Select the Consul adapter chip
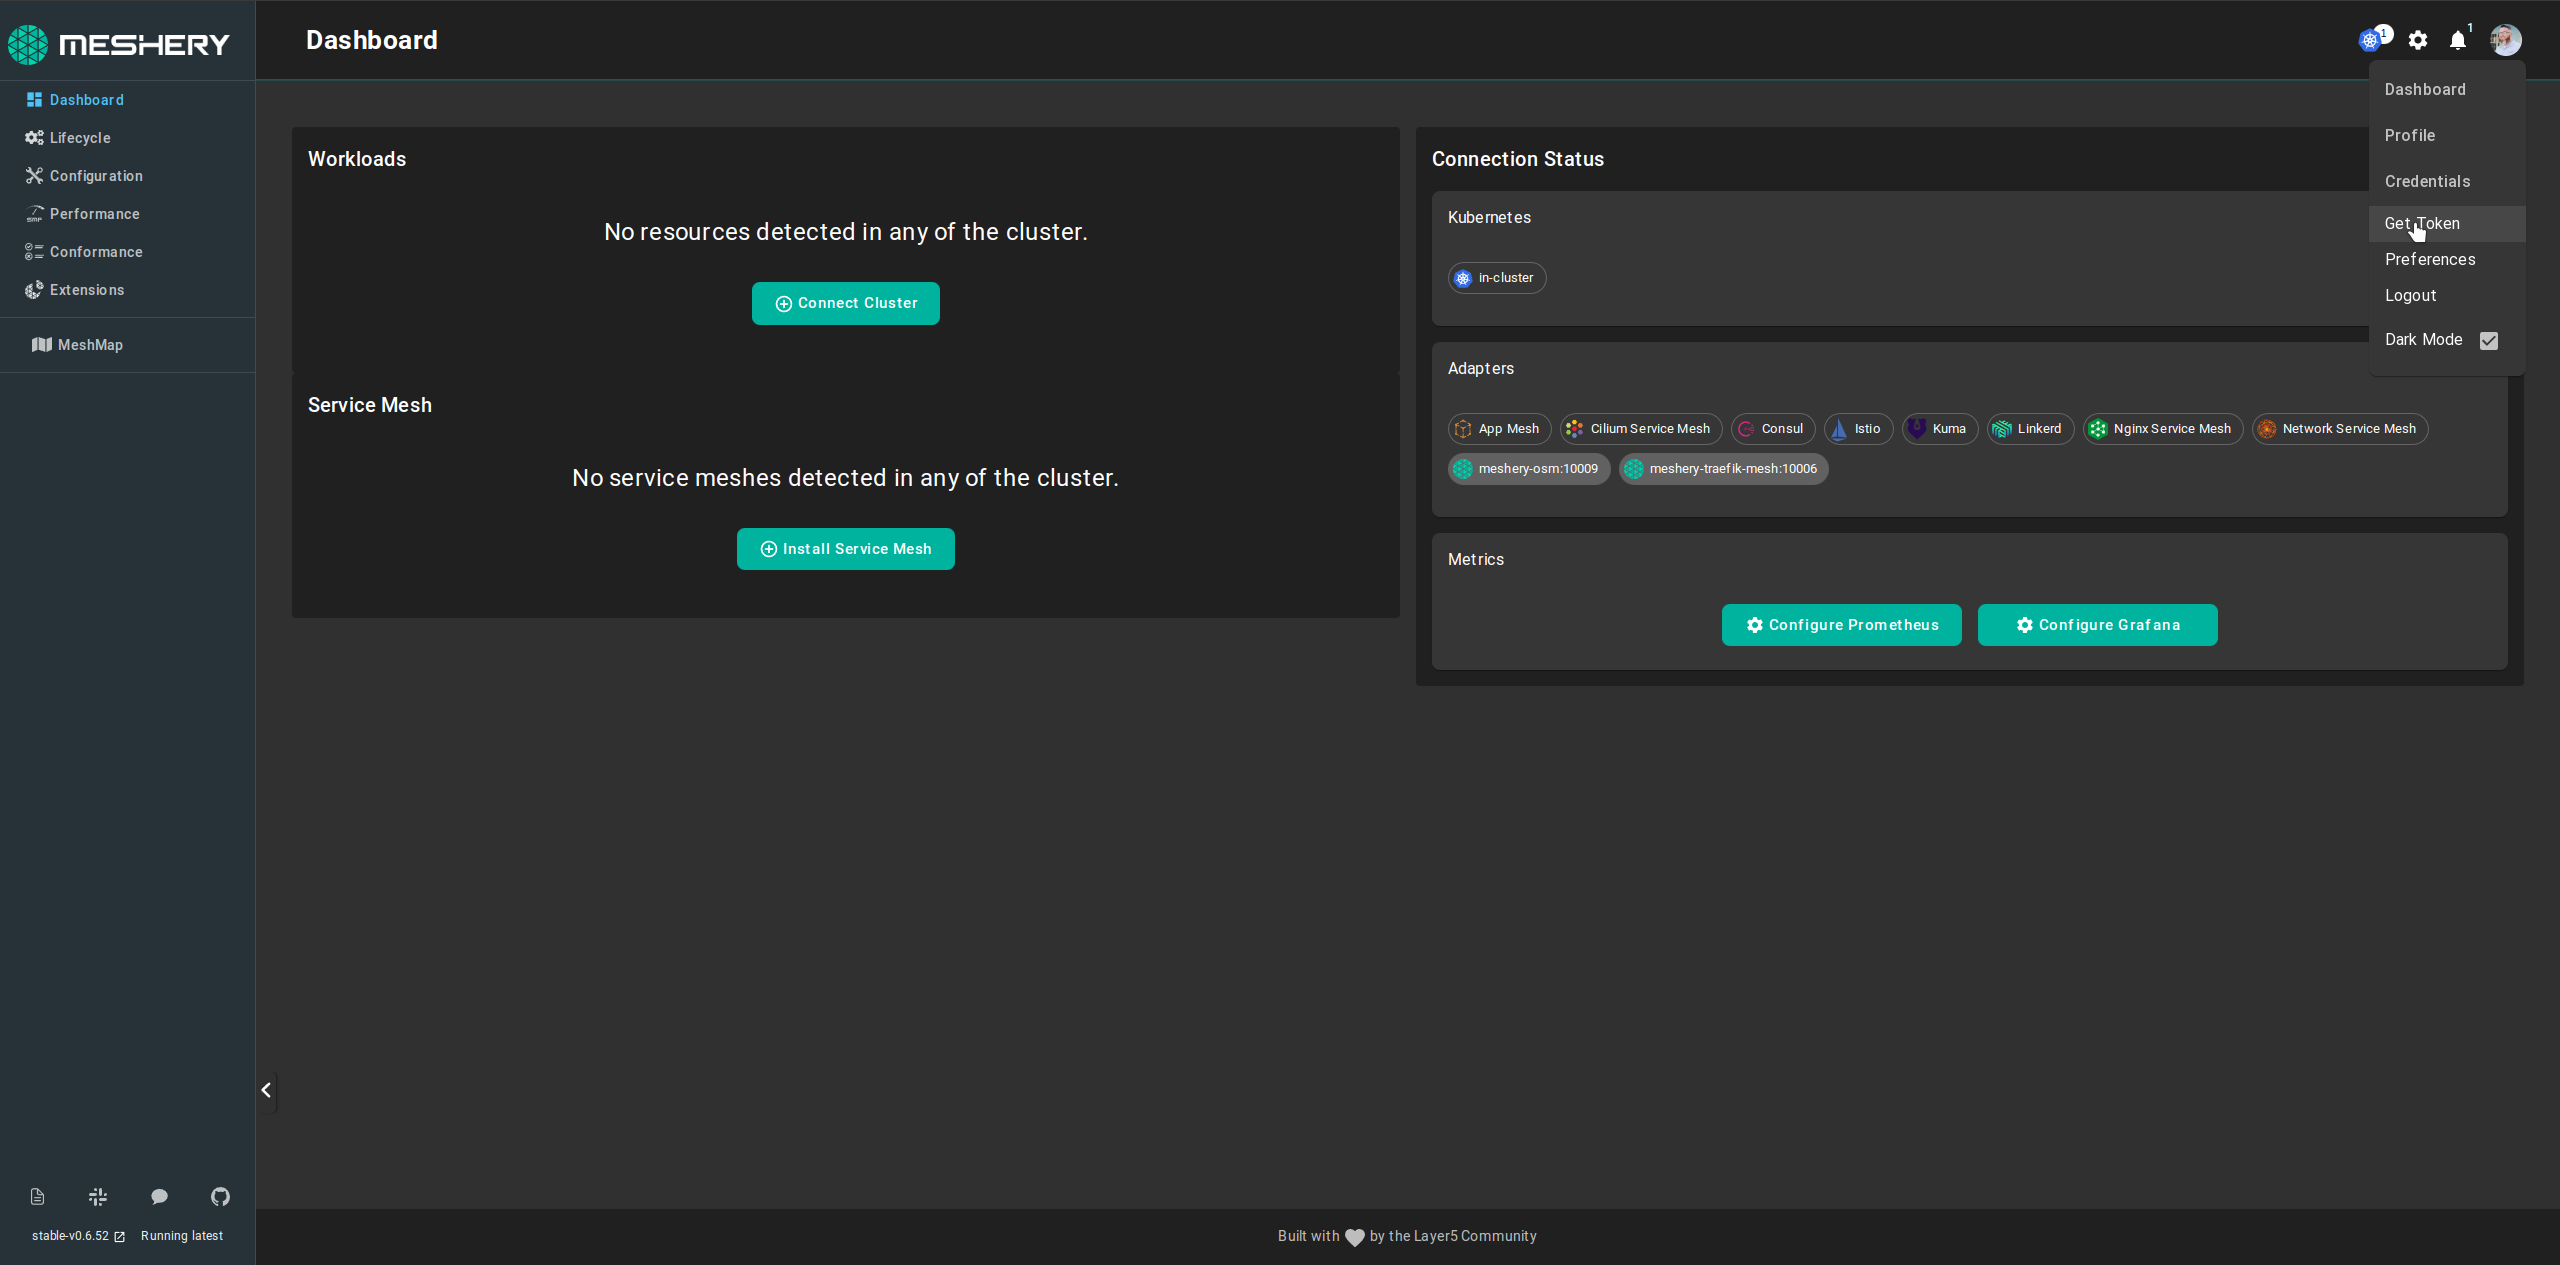This screenshot has width=2560, height=1265. 1772,428
